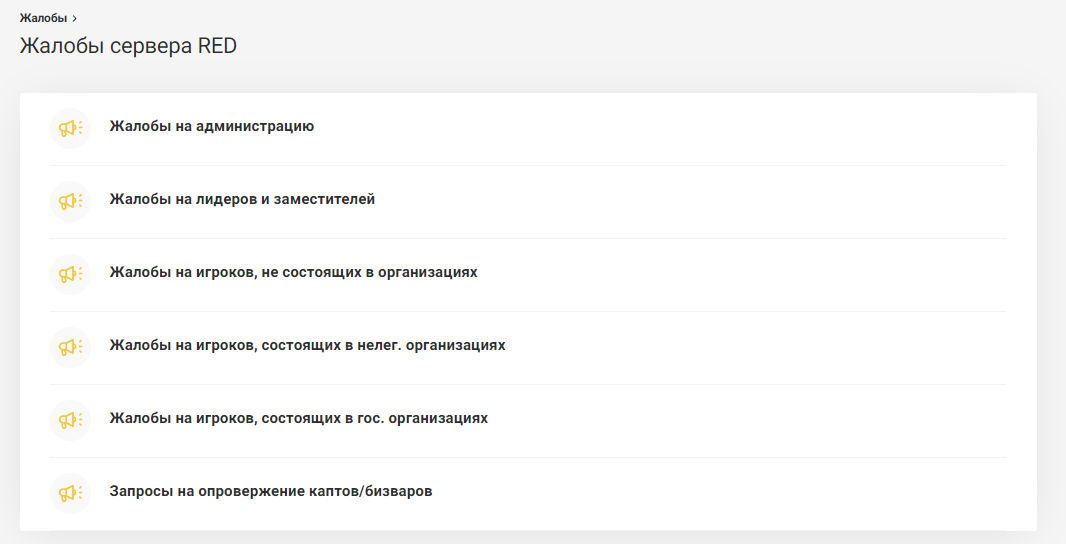
Task: Click megaphone icon for Запросы на опровержение
Action: [70, 493]
